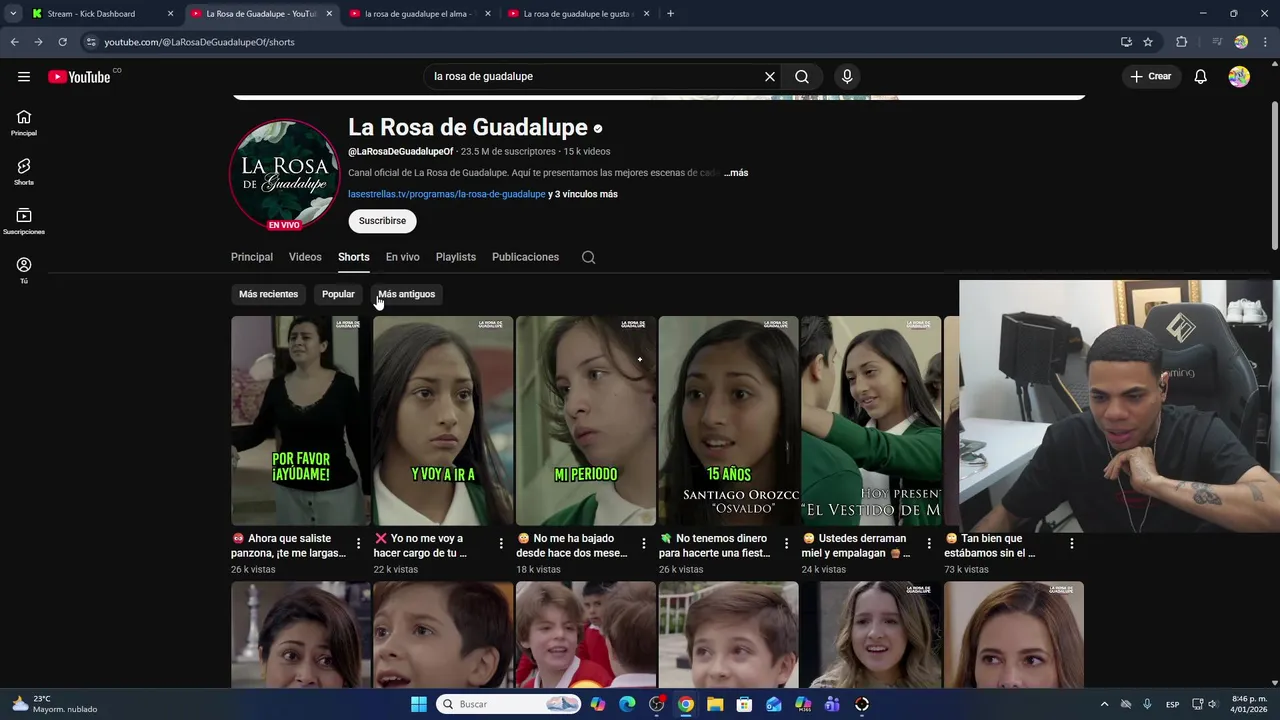Open options for 'Ahora que saliste panzona' short
Viewport: 1280px width, 720px height.
pyautogui.click(x=359, y=544)
